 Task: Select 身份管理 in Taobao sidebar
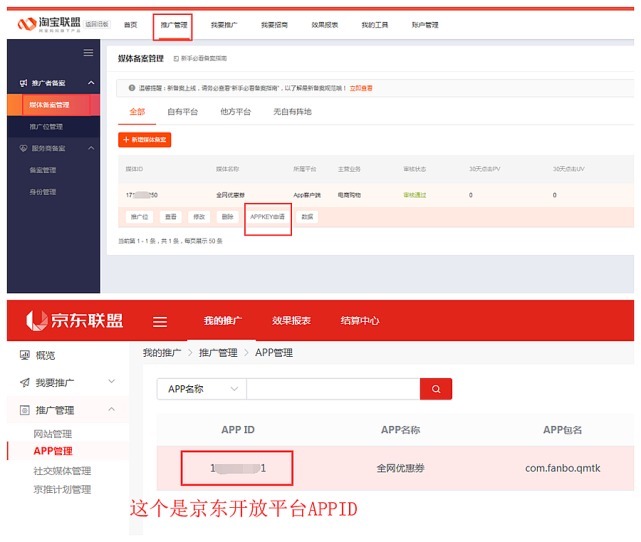(x=43, y=192)
